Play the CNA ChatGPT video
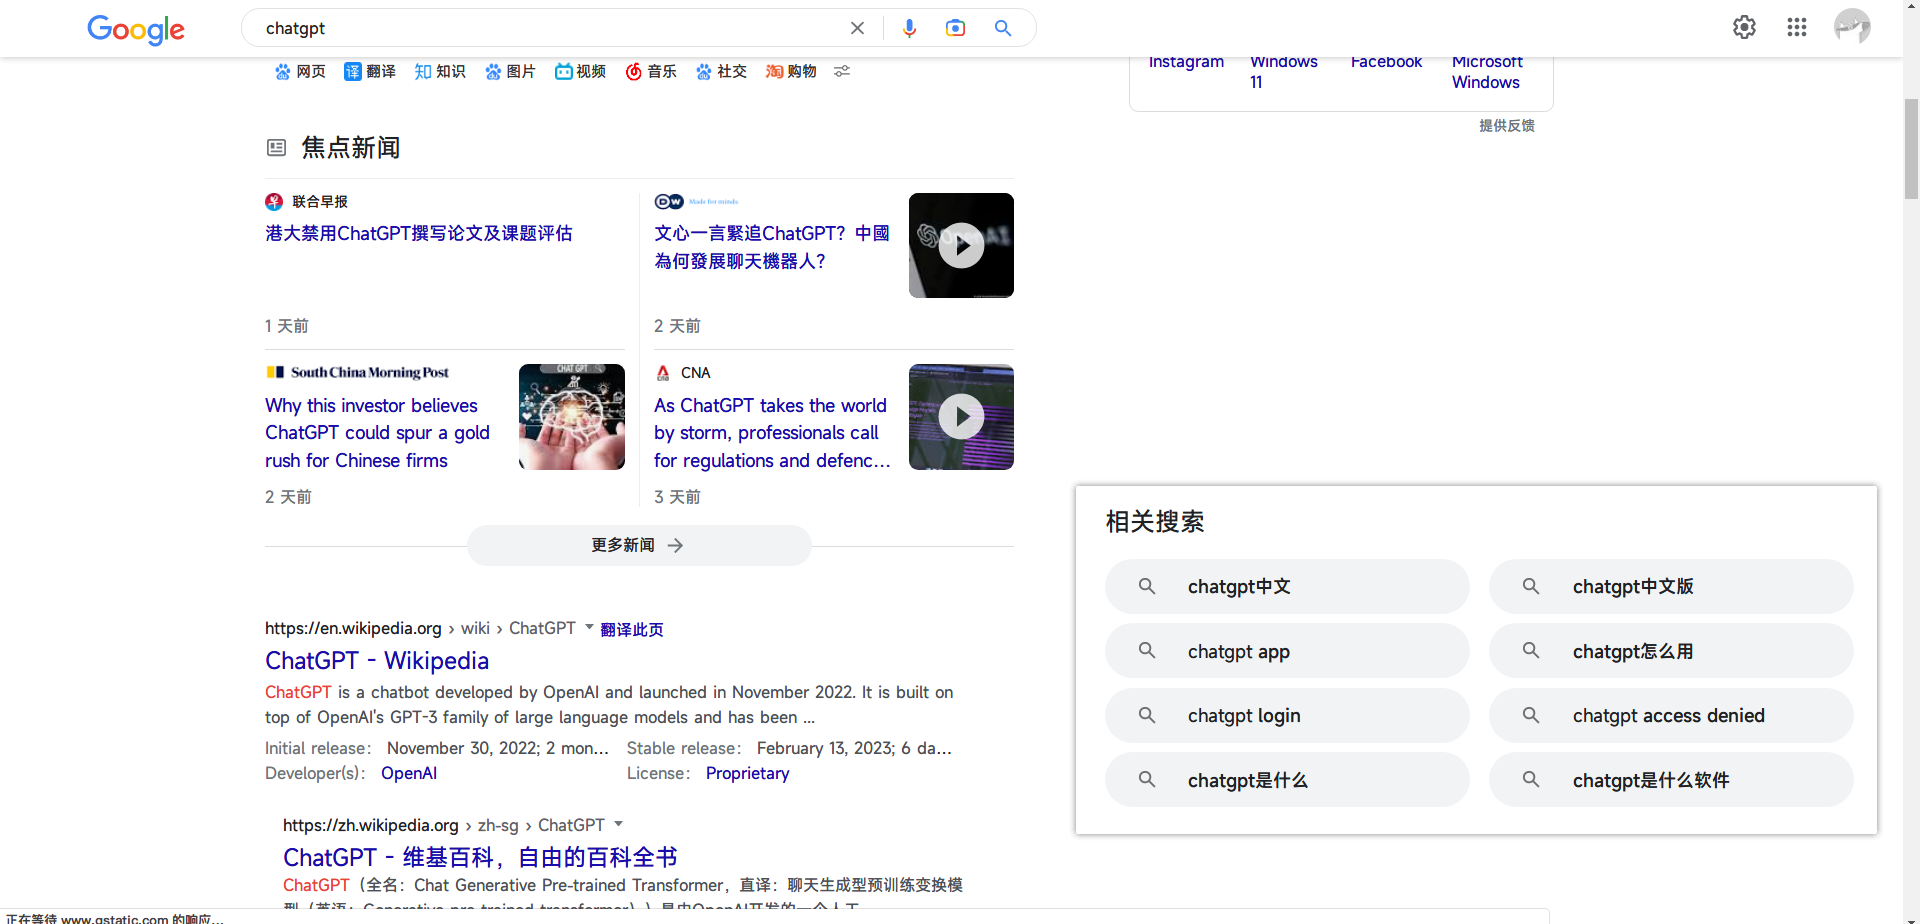This screenshot has height=924, width=1920. 961,417
